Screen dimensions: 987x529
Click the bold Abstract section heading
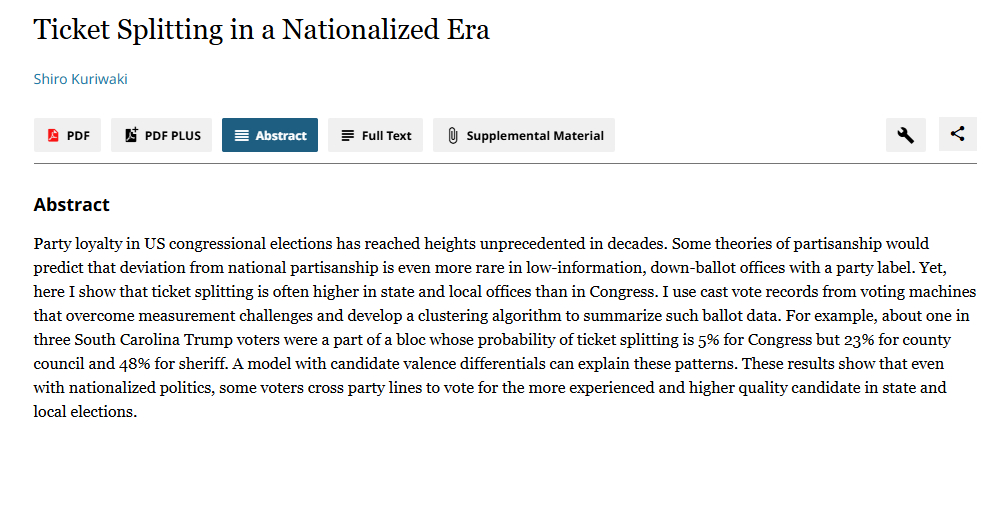click(x=71, y=205)
